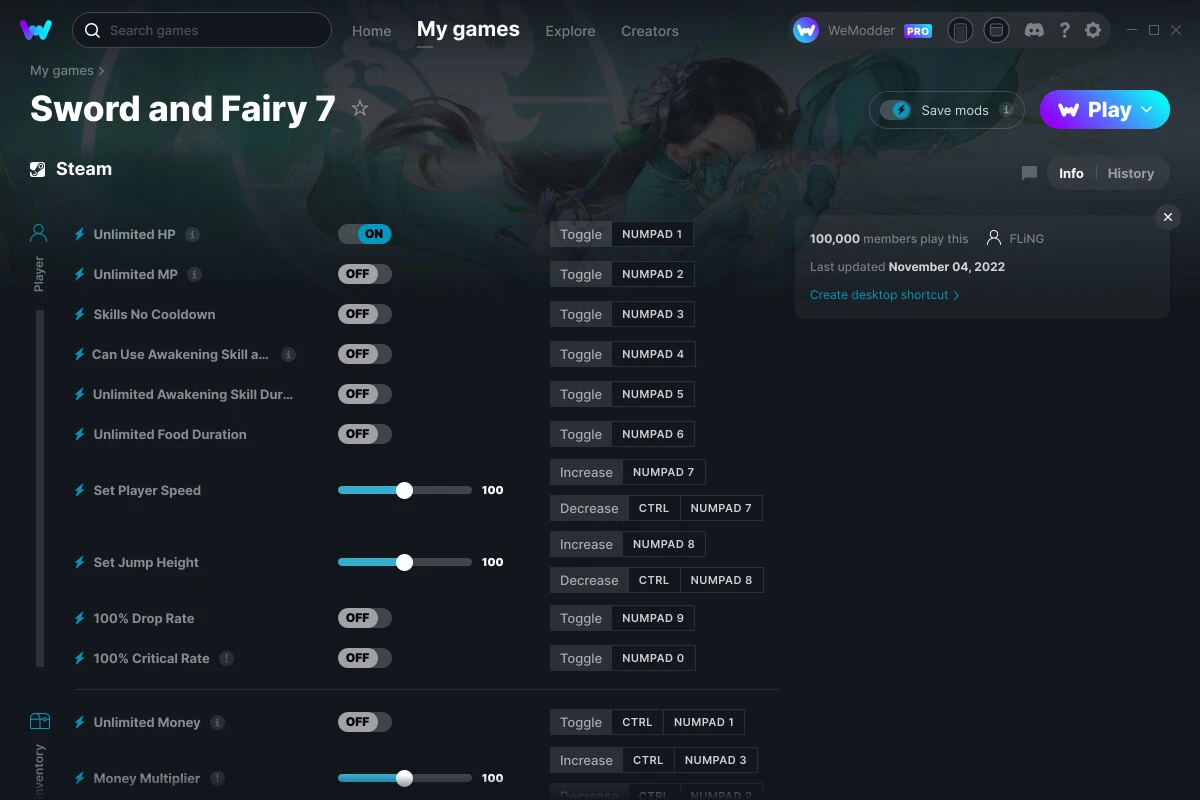Turn off the Unlimited HP toggle
This screenshot has height=800, width=1200.
(364, 233)
